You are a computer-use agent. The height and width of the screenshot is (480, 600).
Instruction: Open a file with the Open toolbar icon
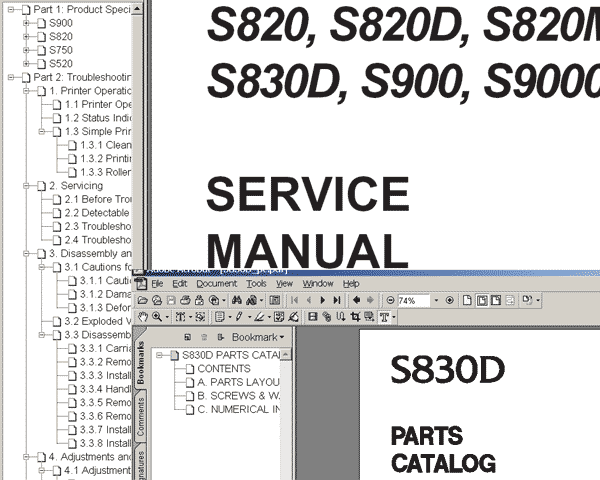143,300
